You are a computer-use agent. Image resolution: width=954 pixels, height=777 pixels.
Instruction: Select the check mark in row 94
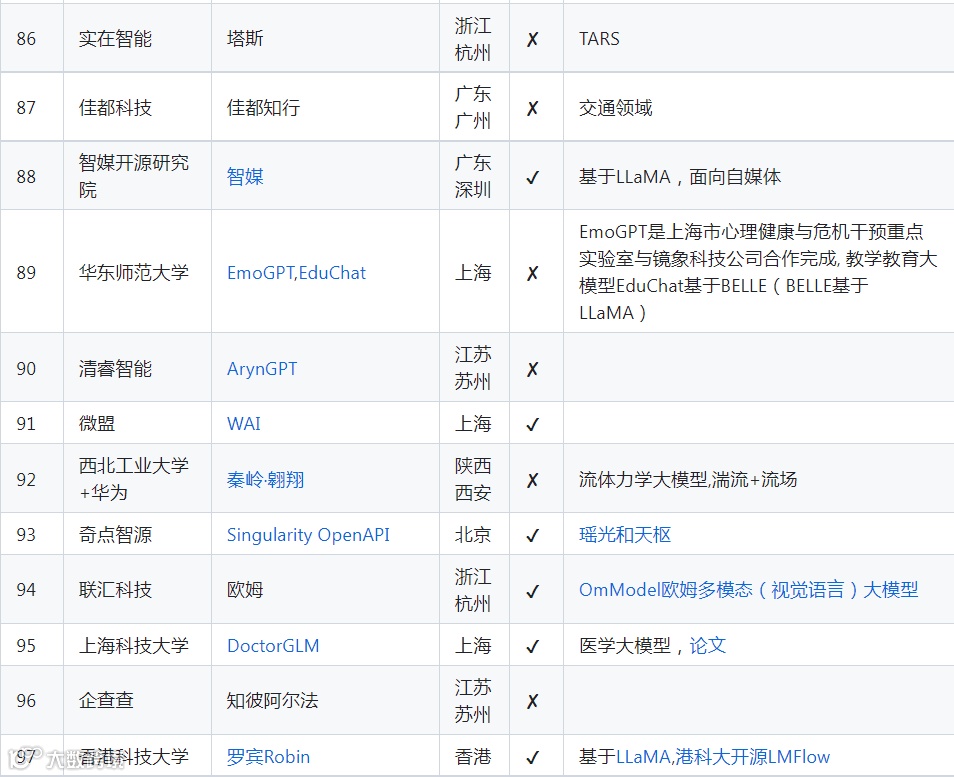coord(532,591)
